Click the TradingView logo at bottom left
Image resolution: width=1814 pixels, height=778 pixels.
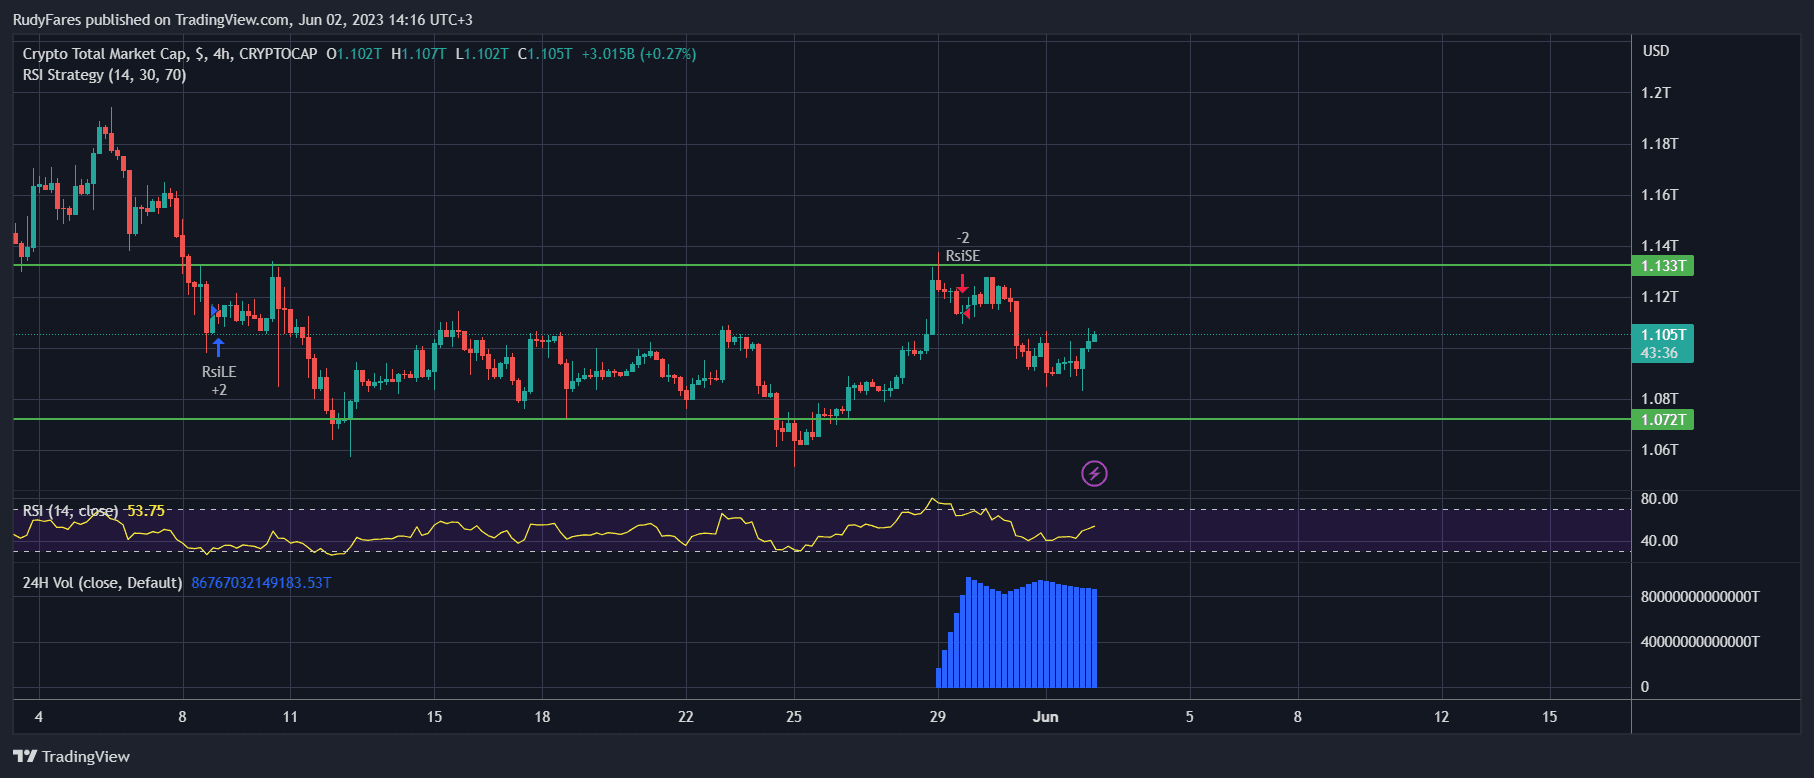click(71, 756)
